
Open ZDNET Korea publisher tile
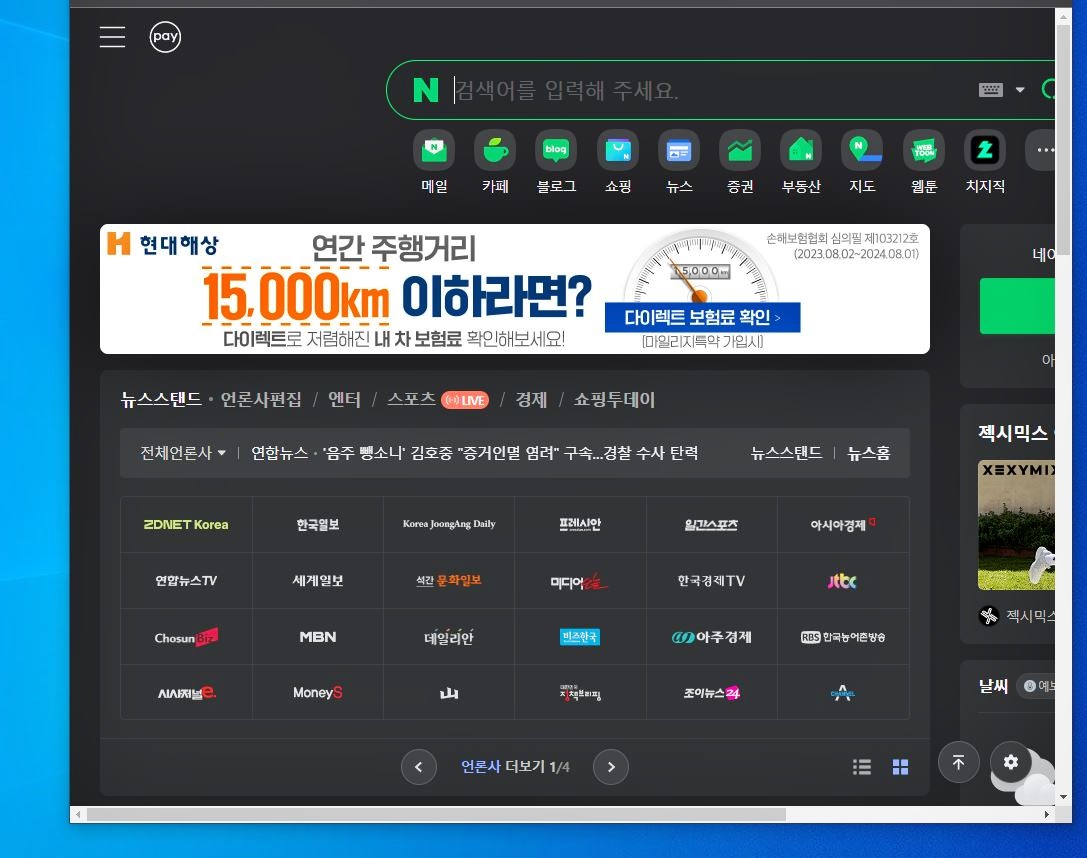click(186, 525)
